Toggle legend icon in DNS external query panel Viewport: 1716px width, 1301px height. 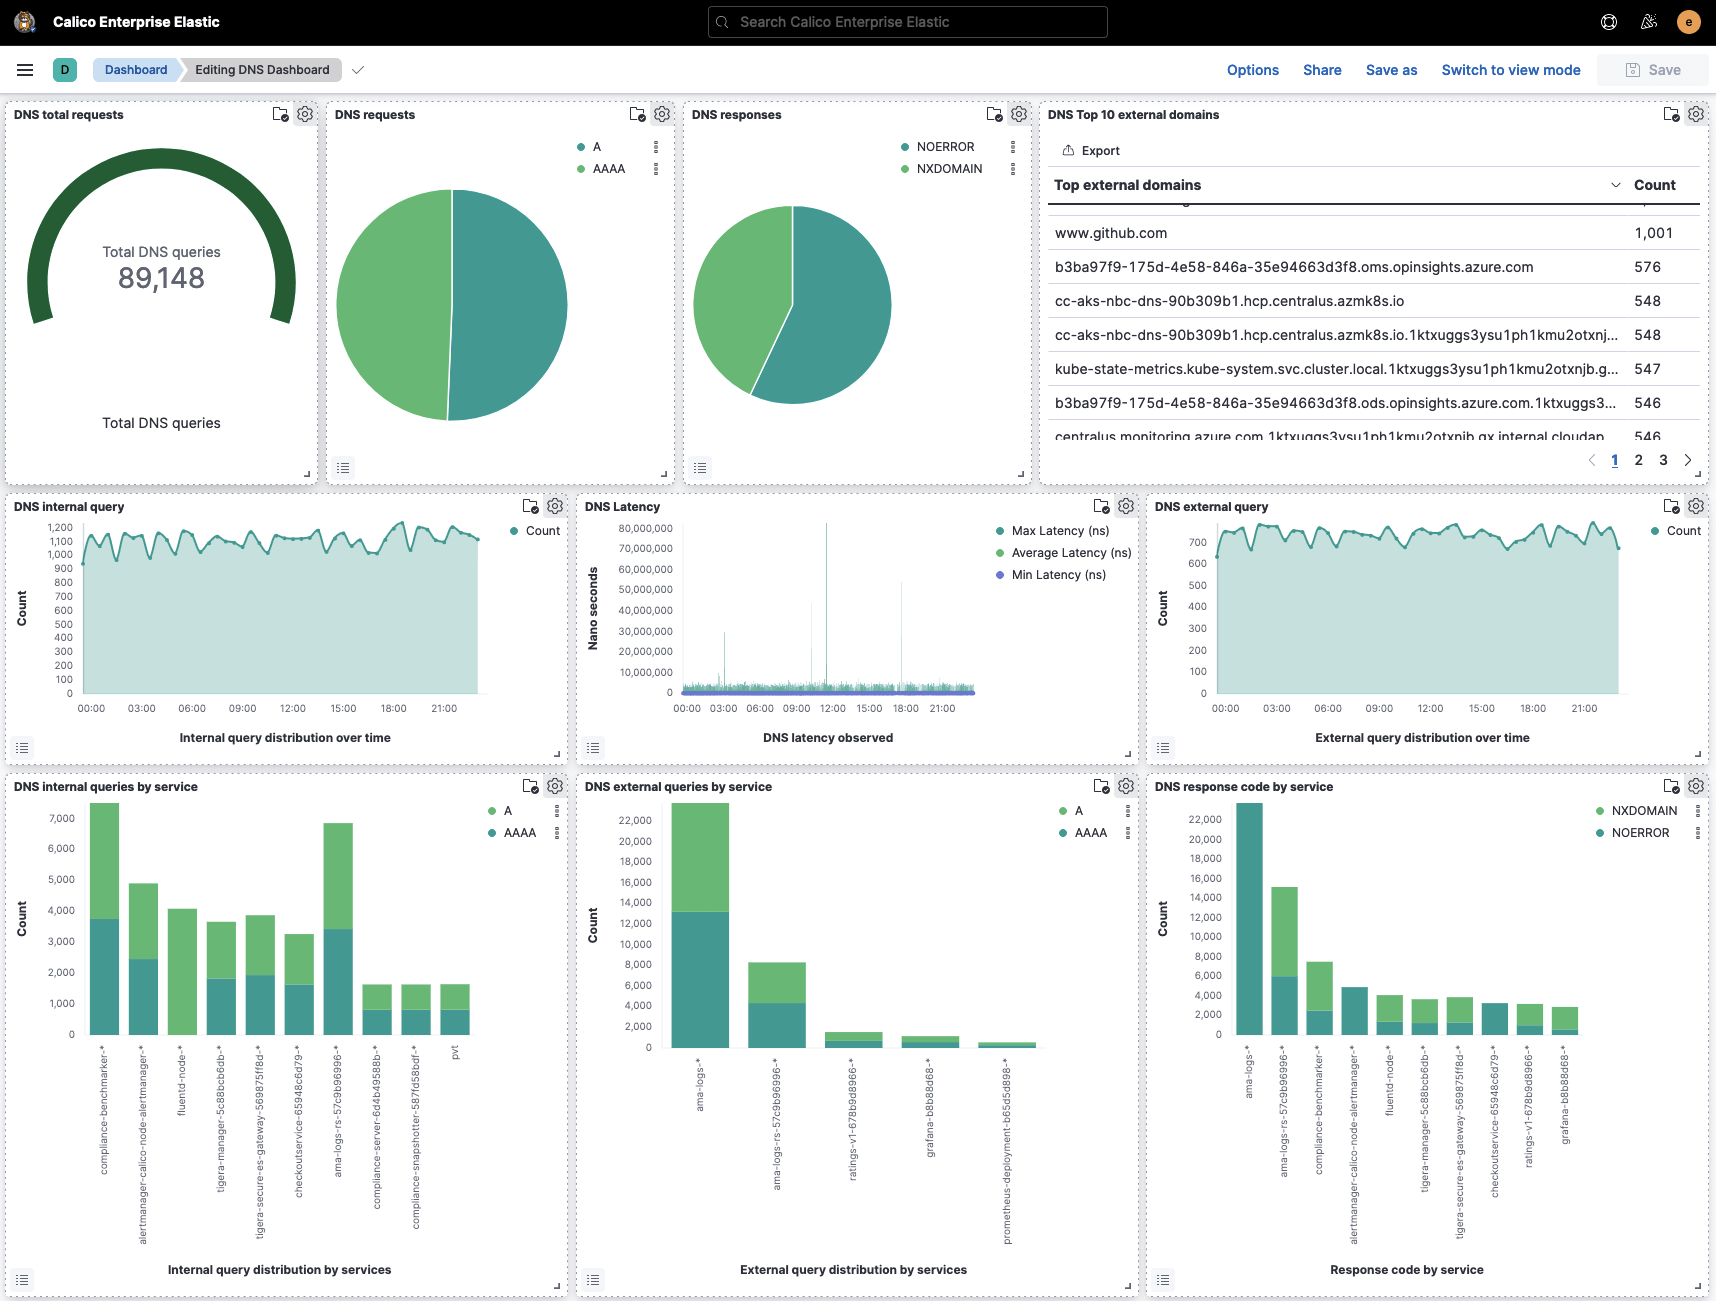1163,748
